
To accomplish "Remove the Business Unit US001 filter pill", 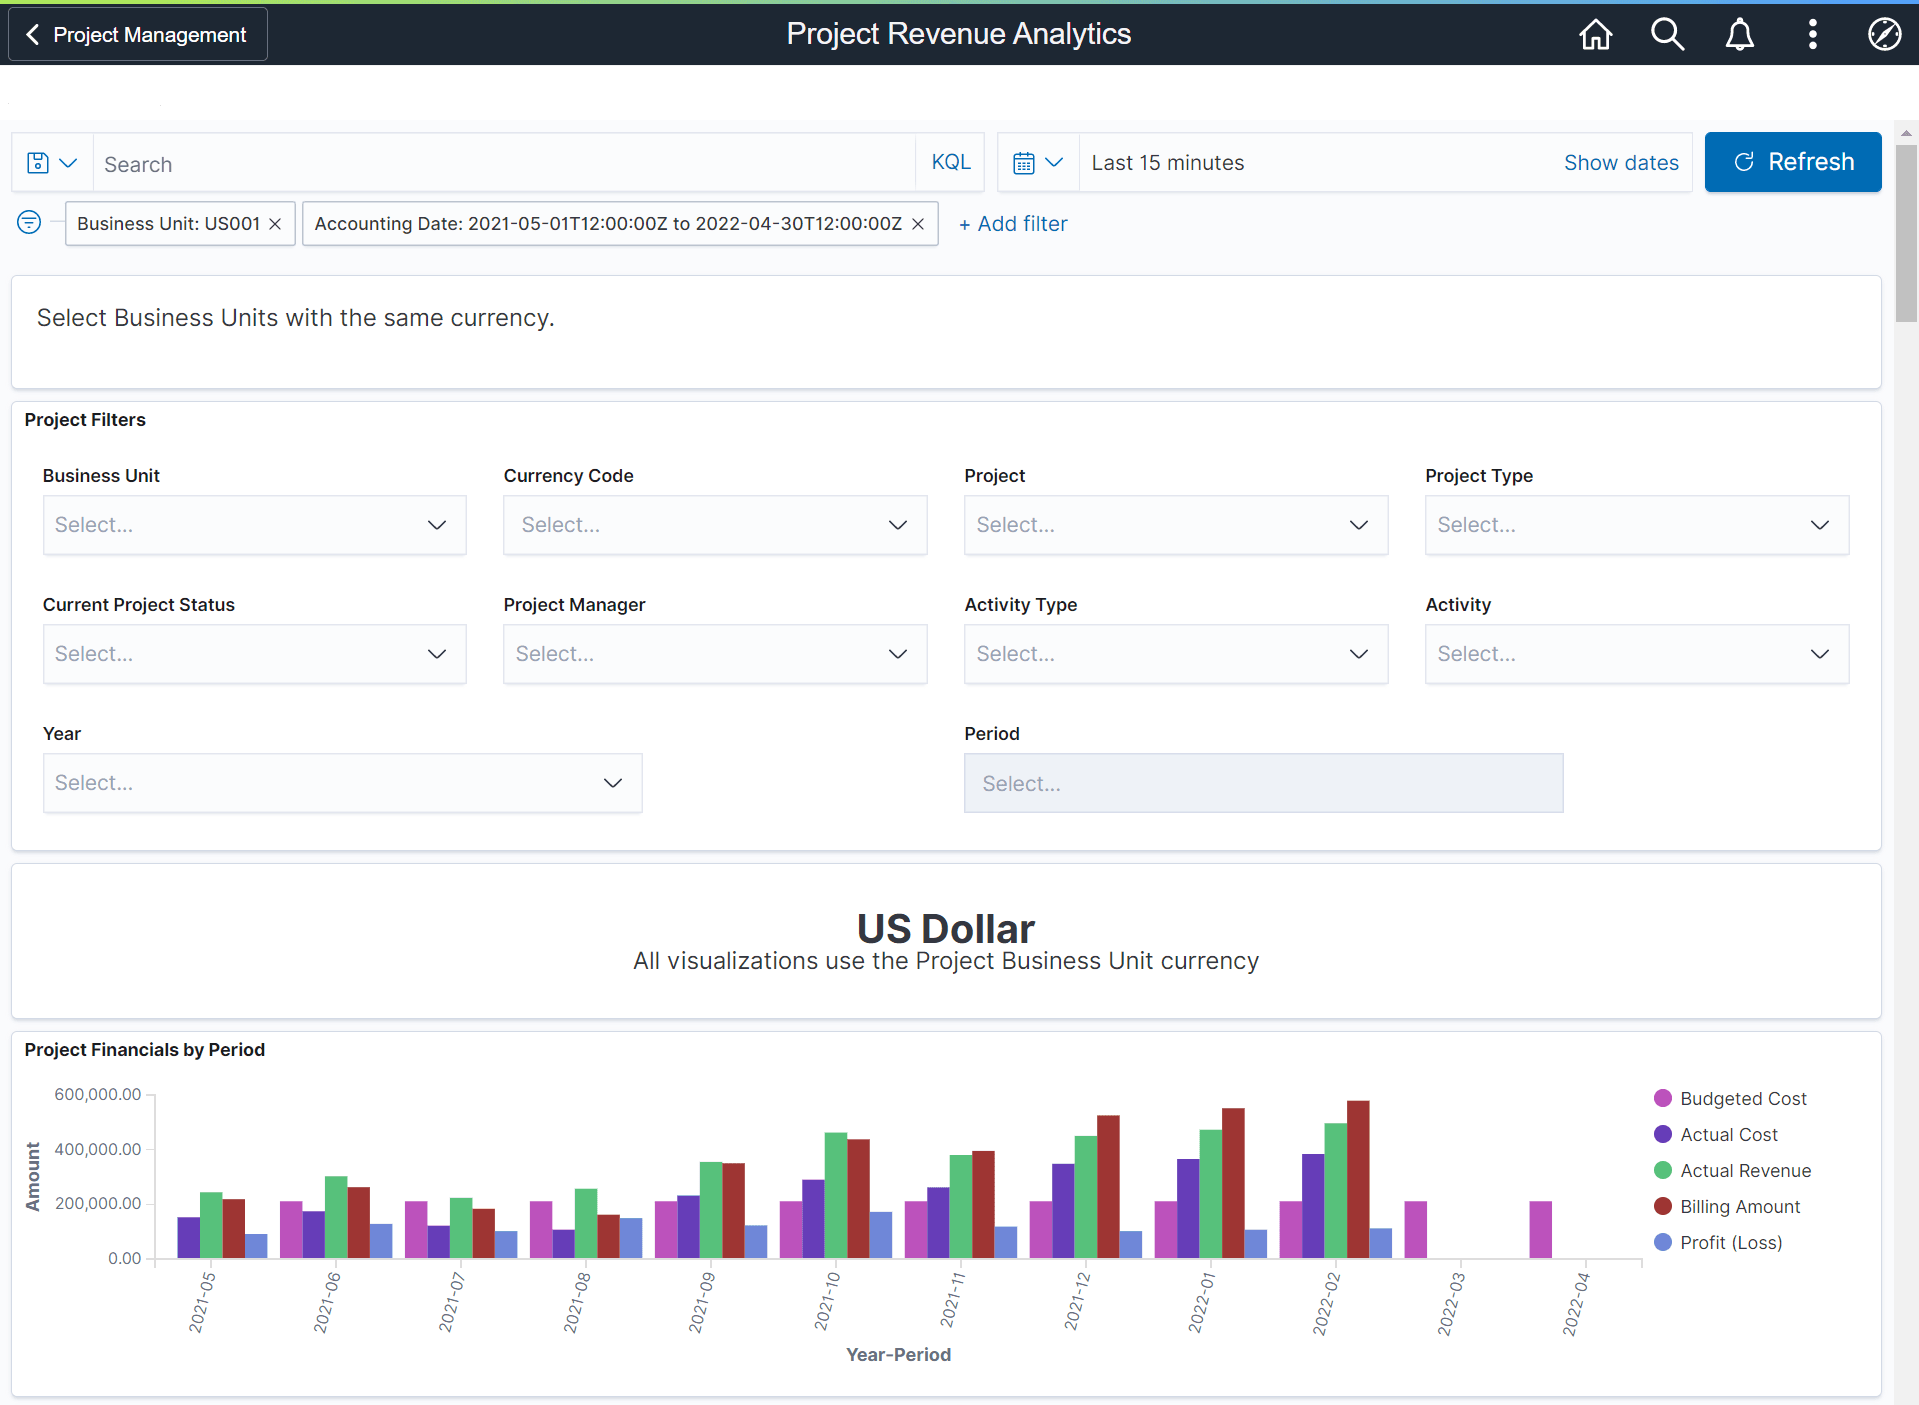I will 276,223.
